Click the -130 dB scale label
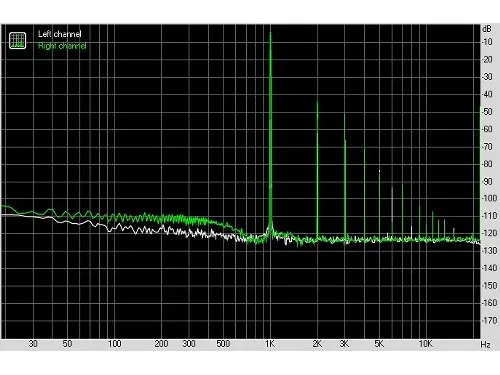The width and height of the screenshot is (500, 375). pos(489,251)
